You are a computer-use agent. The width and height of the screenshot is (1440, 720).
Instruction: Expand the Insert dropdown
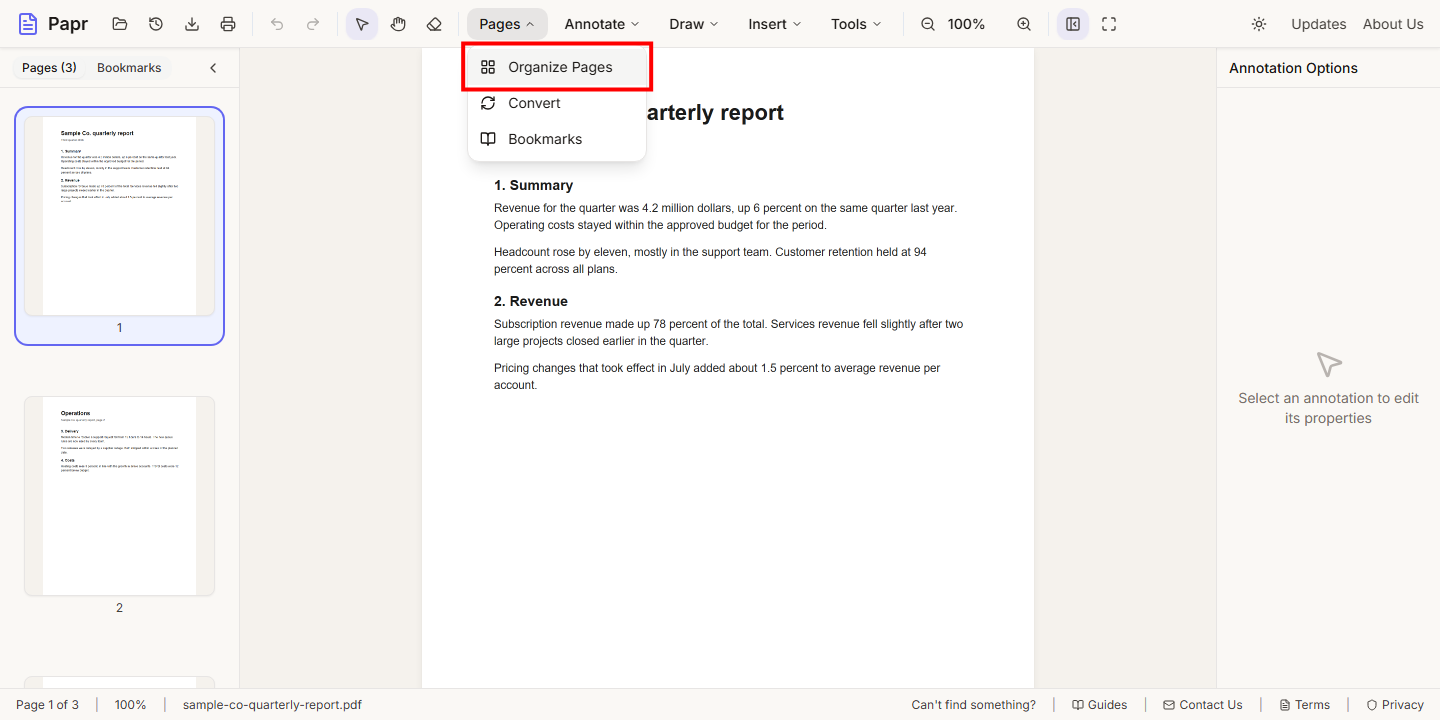tap(775, 24)
